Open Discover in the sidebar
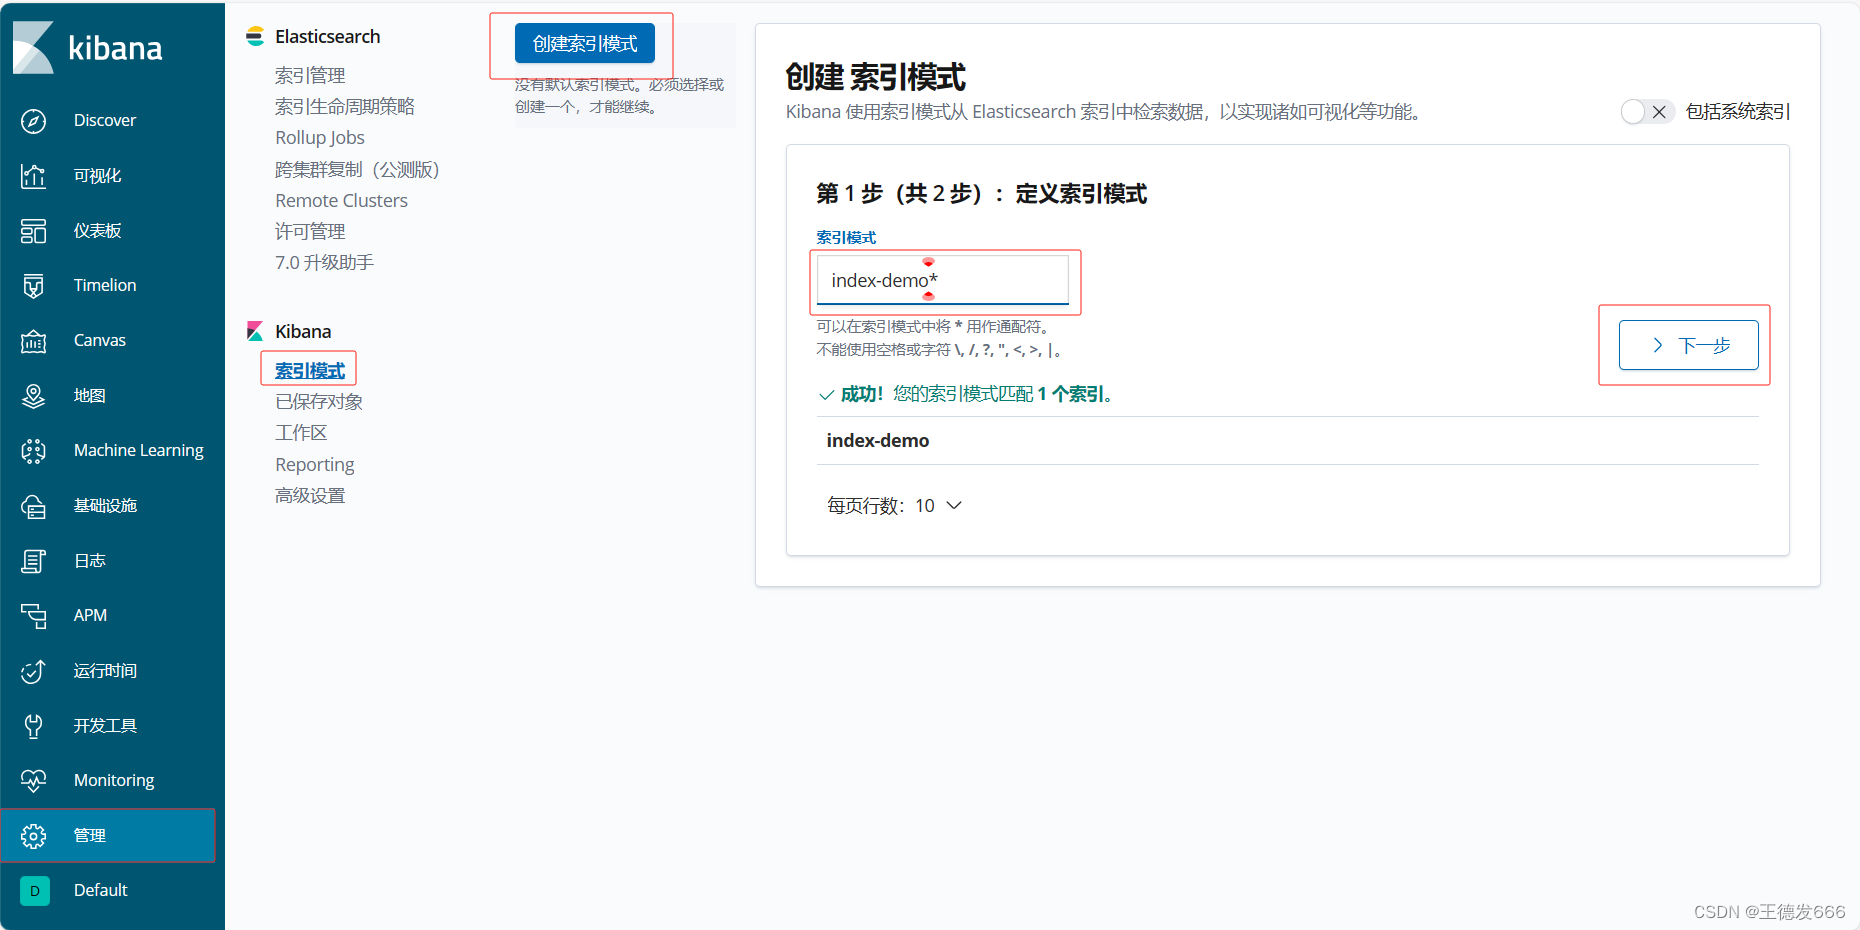The width and height of the screenshot is (1860, 930). [105, 120]
